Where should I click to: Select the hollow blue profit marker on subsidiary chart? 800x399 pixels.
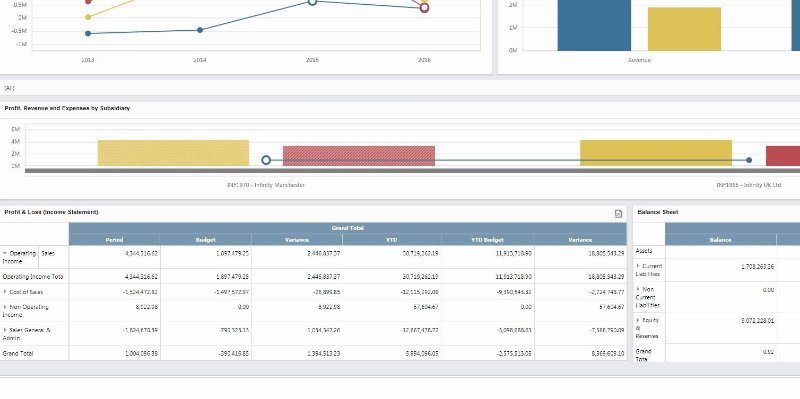[266, 160]
